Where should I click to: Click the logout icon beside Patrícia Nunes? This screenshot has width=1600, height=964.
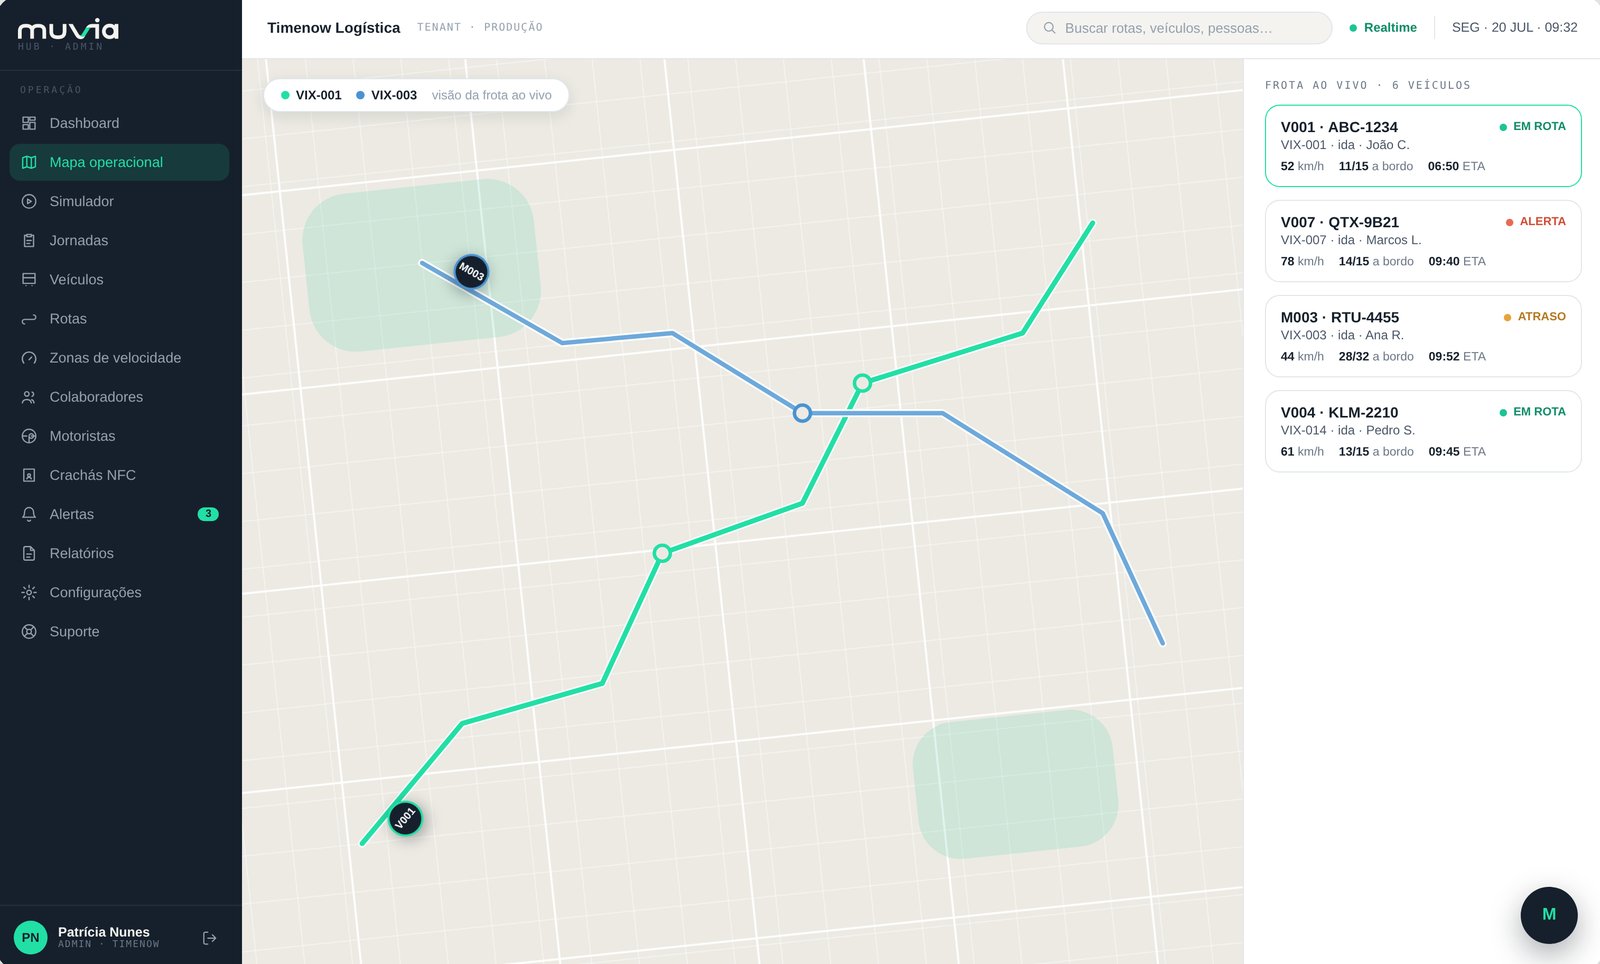[x=209, y=938]
